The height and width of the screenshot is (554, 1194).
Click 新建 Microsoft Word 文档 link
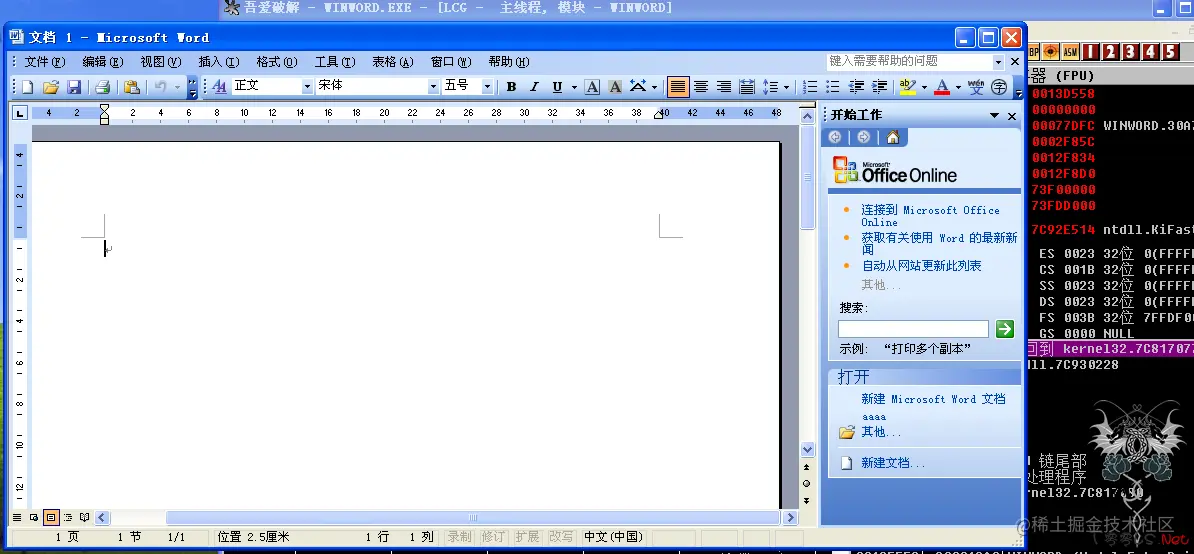click(x=934, y=399)
